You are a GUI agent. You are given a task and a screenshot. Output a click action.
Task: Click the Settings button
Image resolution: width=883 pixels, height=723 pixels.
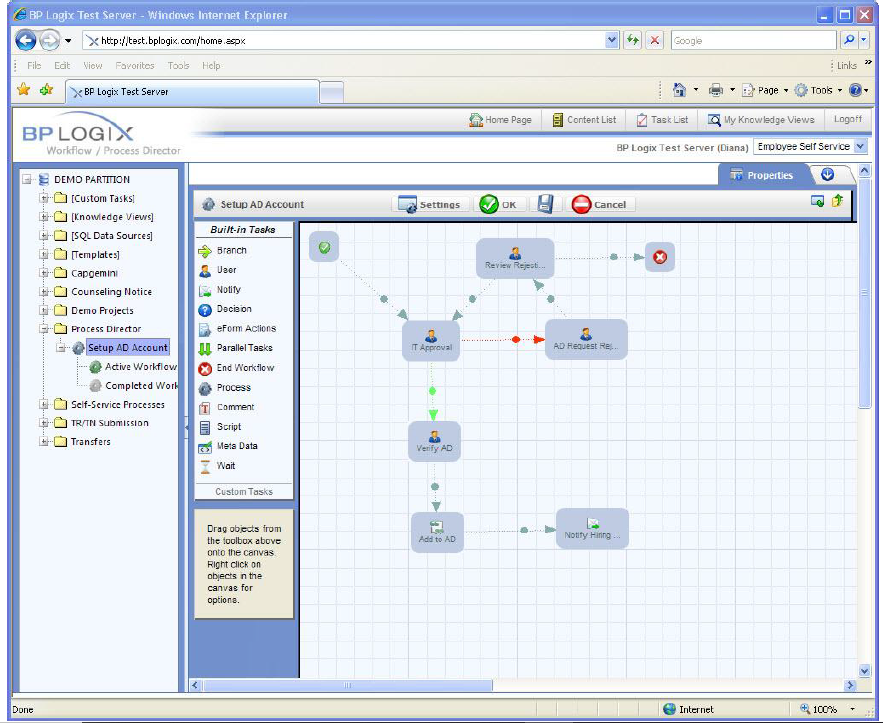pyautogui.click(x=429, y=204)
